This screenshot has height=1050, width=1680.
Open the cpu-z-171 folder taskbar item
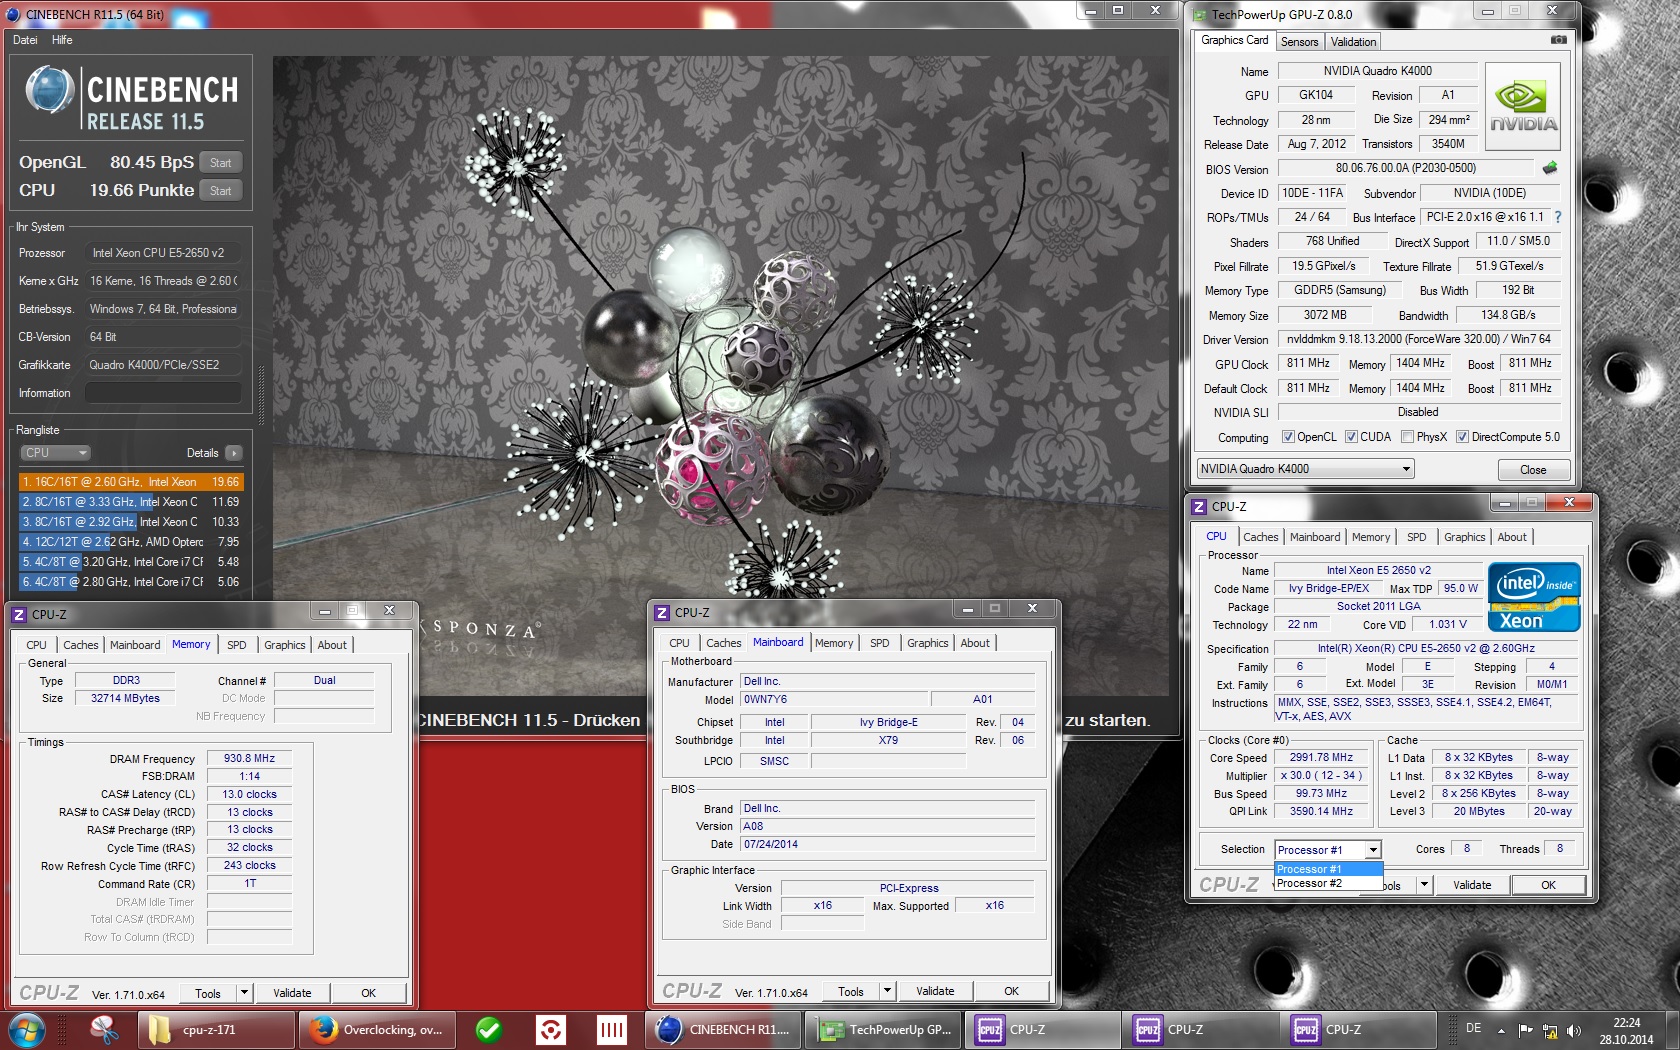click(x=215, y=1030)
